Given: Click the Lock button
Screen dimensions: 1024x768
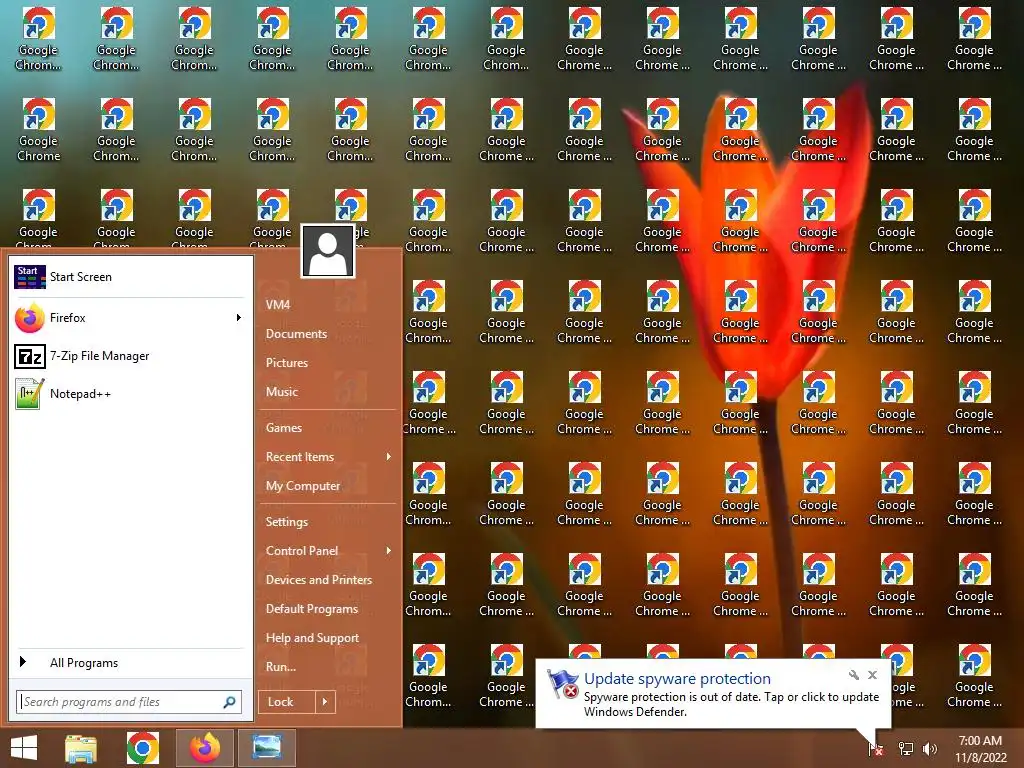Looking at the screenshot, I should [287, 702].
